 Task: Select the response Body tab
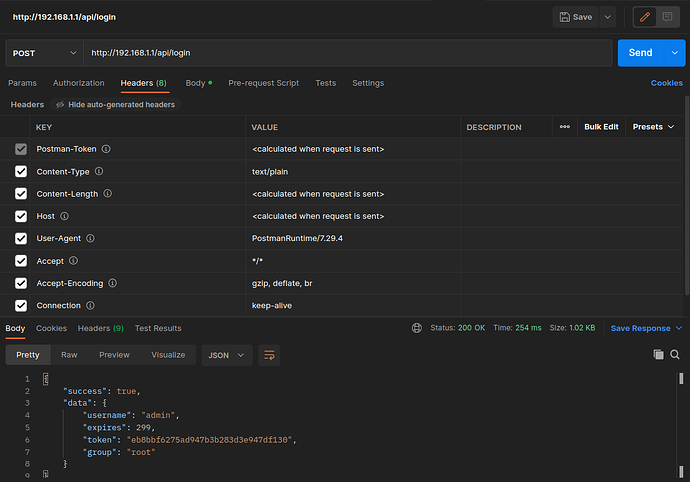15,328
